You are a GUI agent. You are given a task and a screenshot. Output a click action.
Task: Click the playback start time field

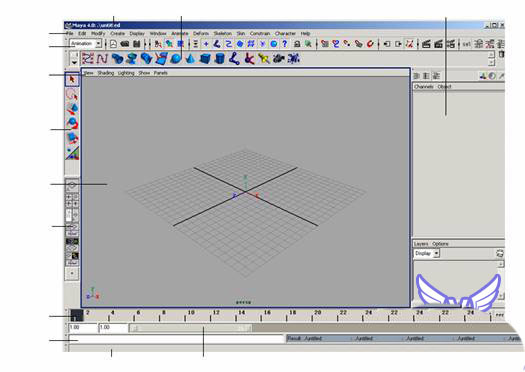pyautogui.click(x=113, y=328)
